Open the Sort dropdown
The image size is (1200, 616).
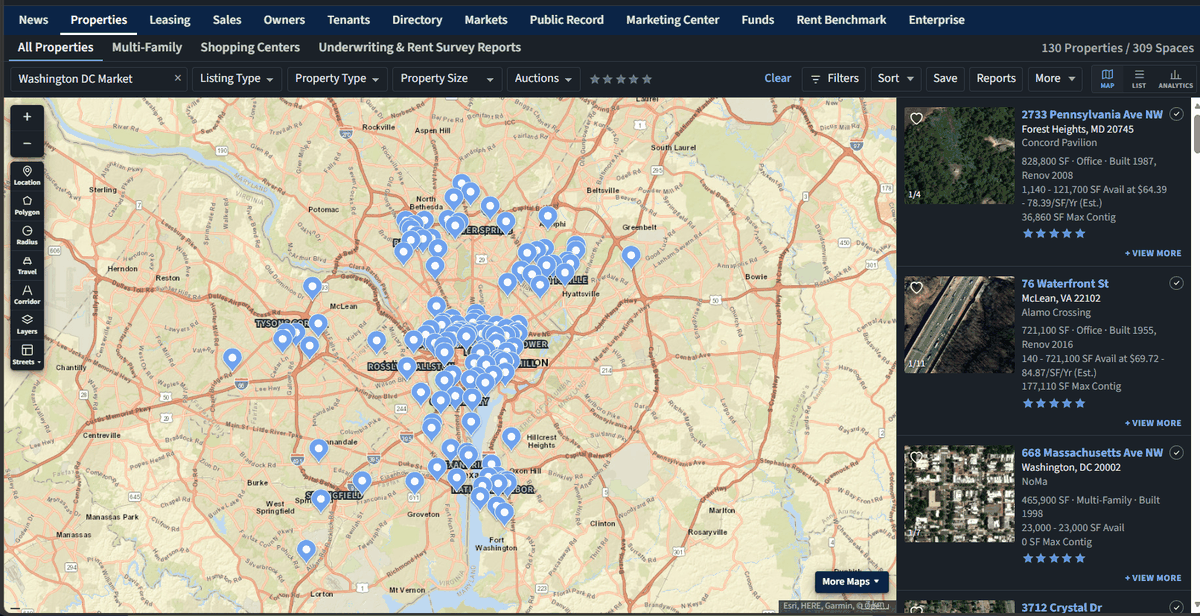(x=897, y=78)
